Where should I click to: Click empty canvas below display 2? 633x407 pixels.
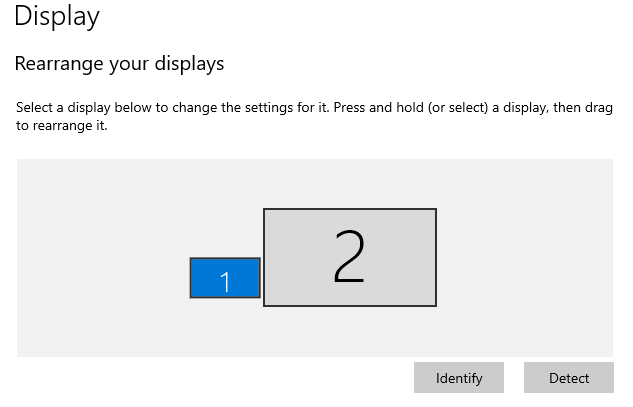[350, 332]
